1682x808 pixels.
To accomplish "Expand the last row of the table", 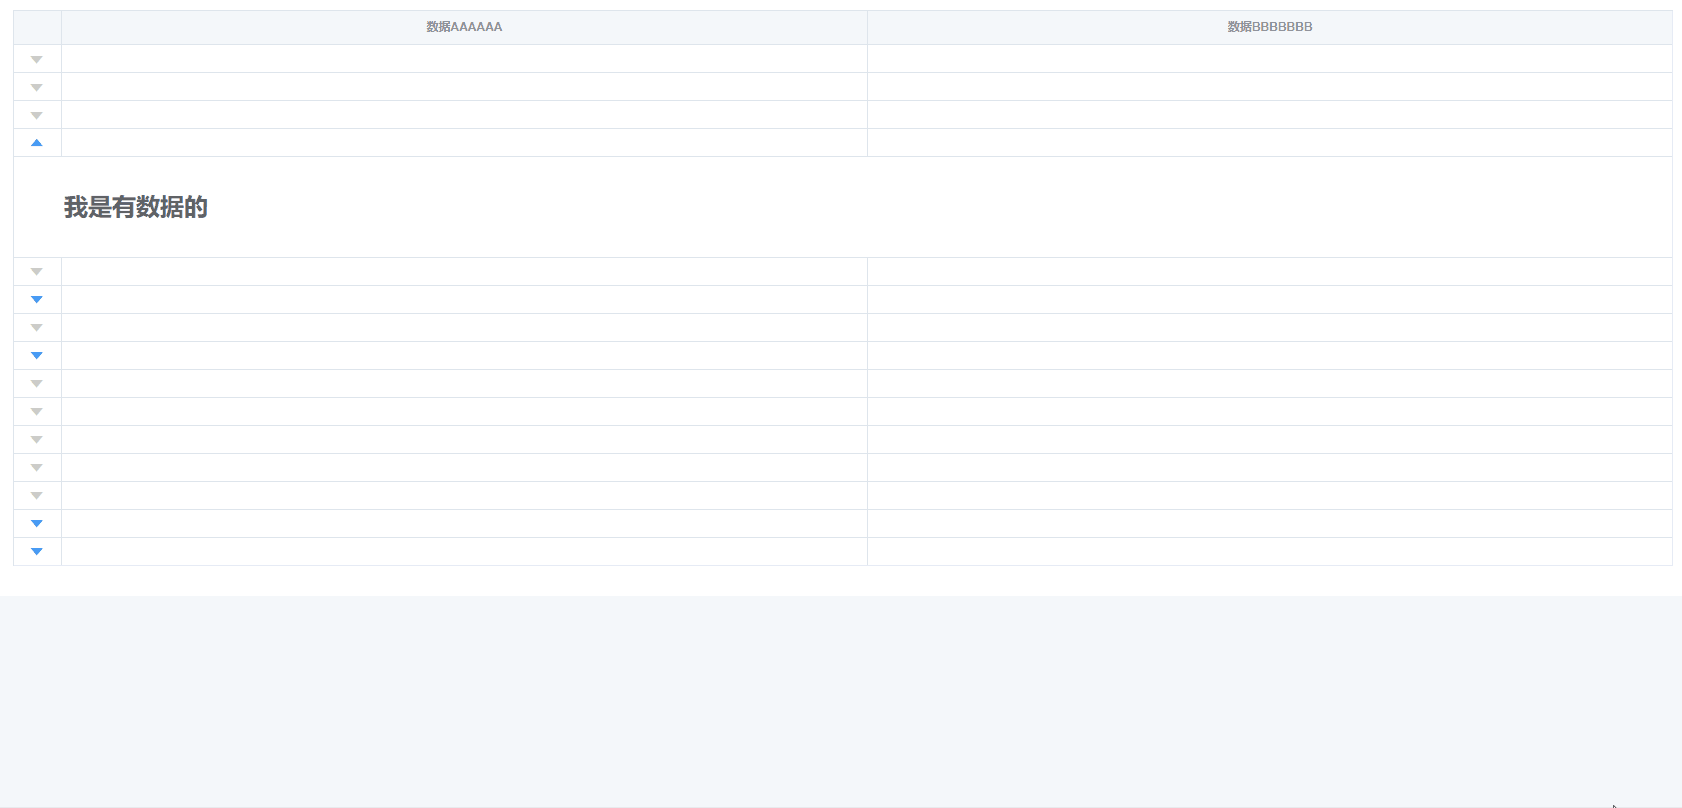I will [37, 551].
